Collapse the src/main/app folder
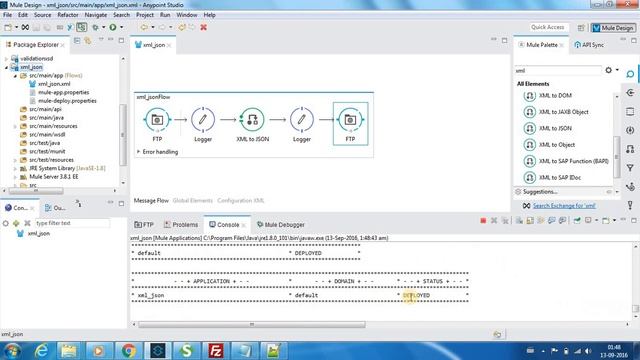This screenshot has width=640, height=360. [15, 76]
